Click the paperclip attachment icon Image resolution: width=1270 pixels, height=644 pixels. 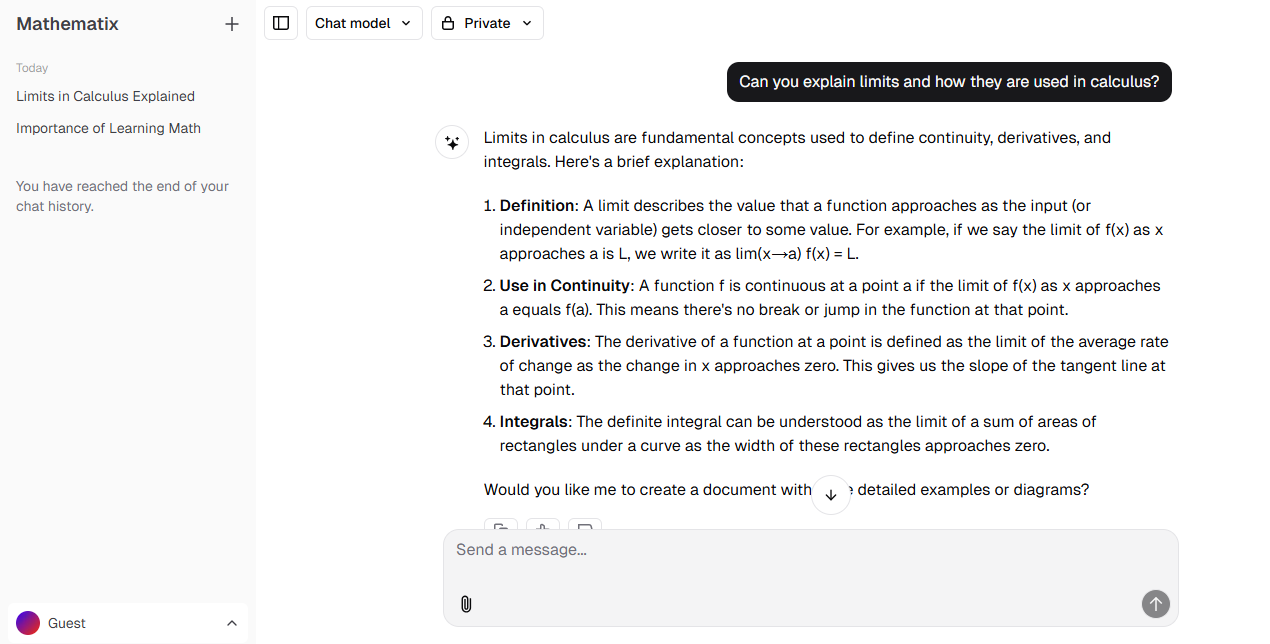pyautogui.click(x=466, y=604)
